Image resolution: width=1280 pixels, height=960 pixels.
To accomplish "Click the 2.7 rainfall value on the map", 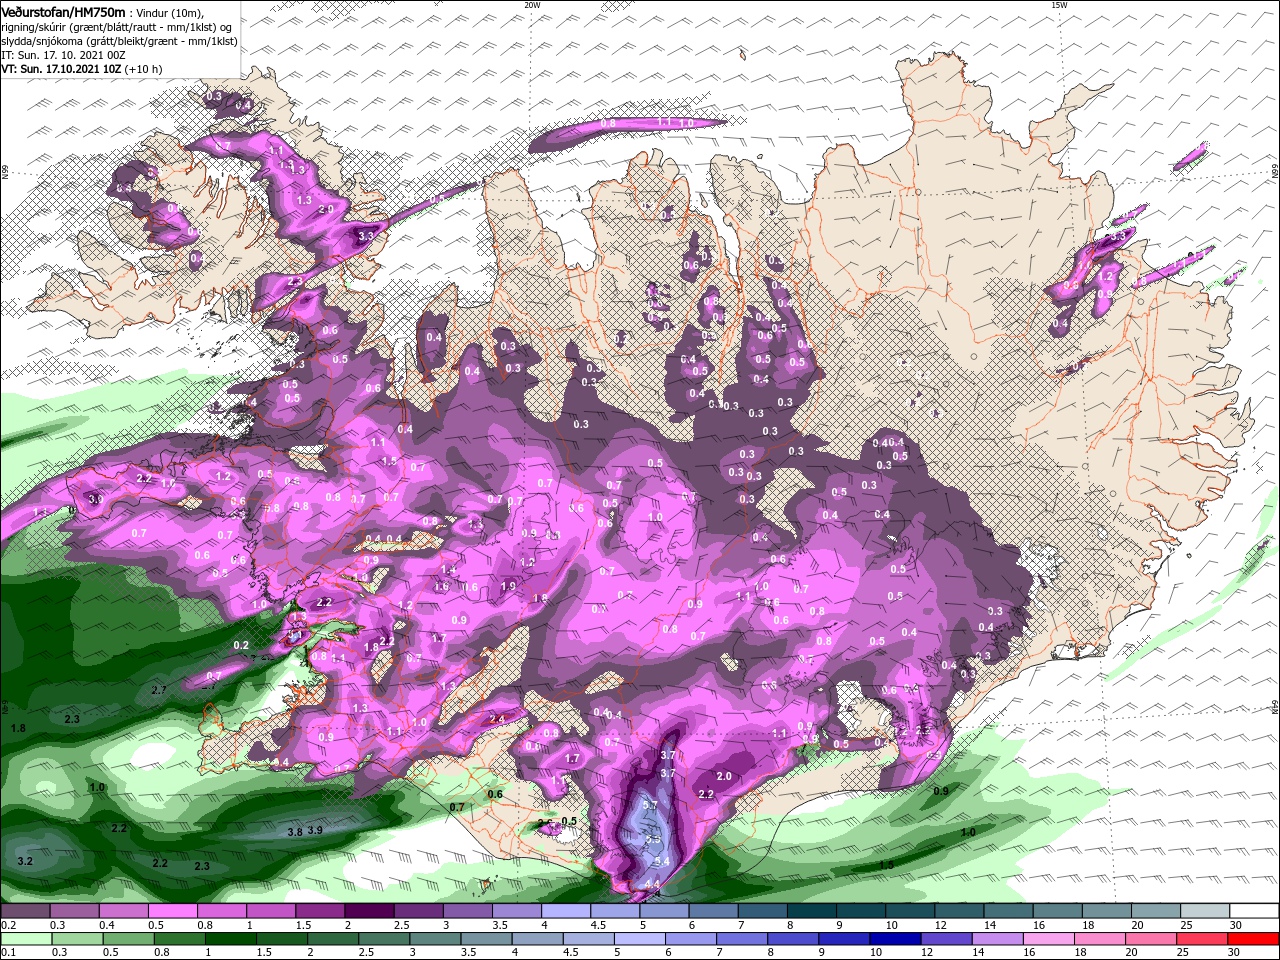I will point(159,691).
